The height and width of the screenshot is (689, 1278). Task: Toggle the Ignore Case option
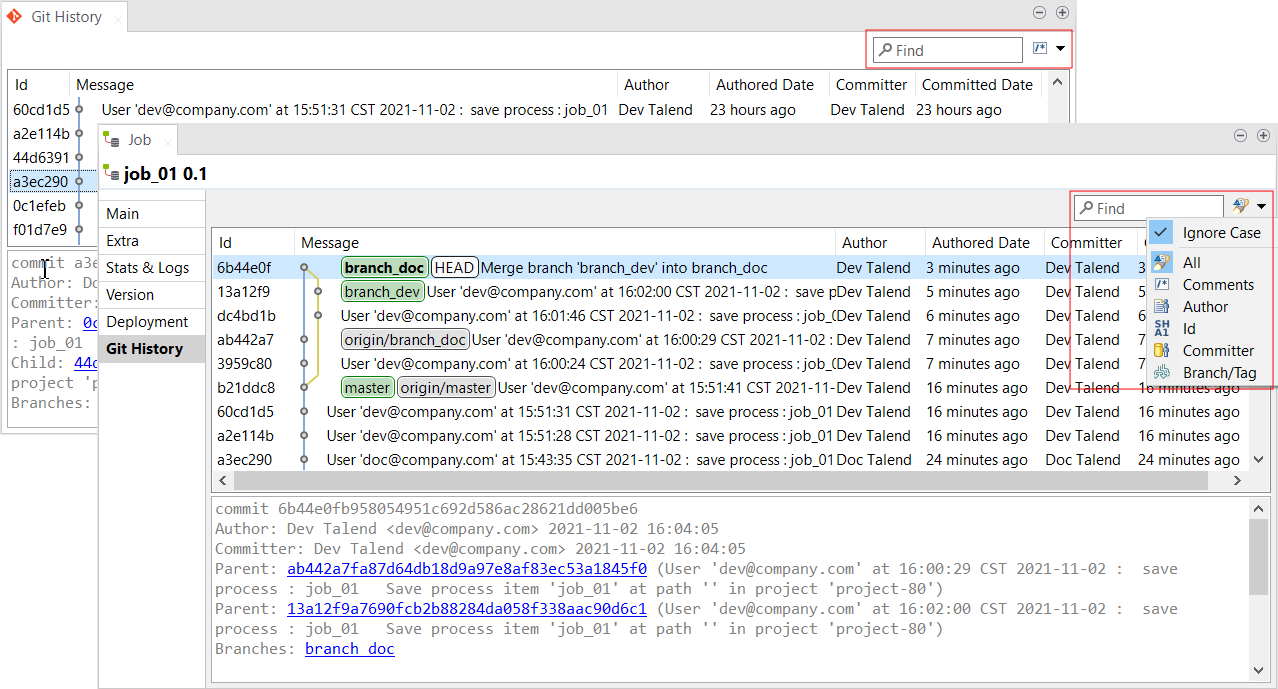[1220, 233]
